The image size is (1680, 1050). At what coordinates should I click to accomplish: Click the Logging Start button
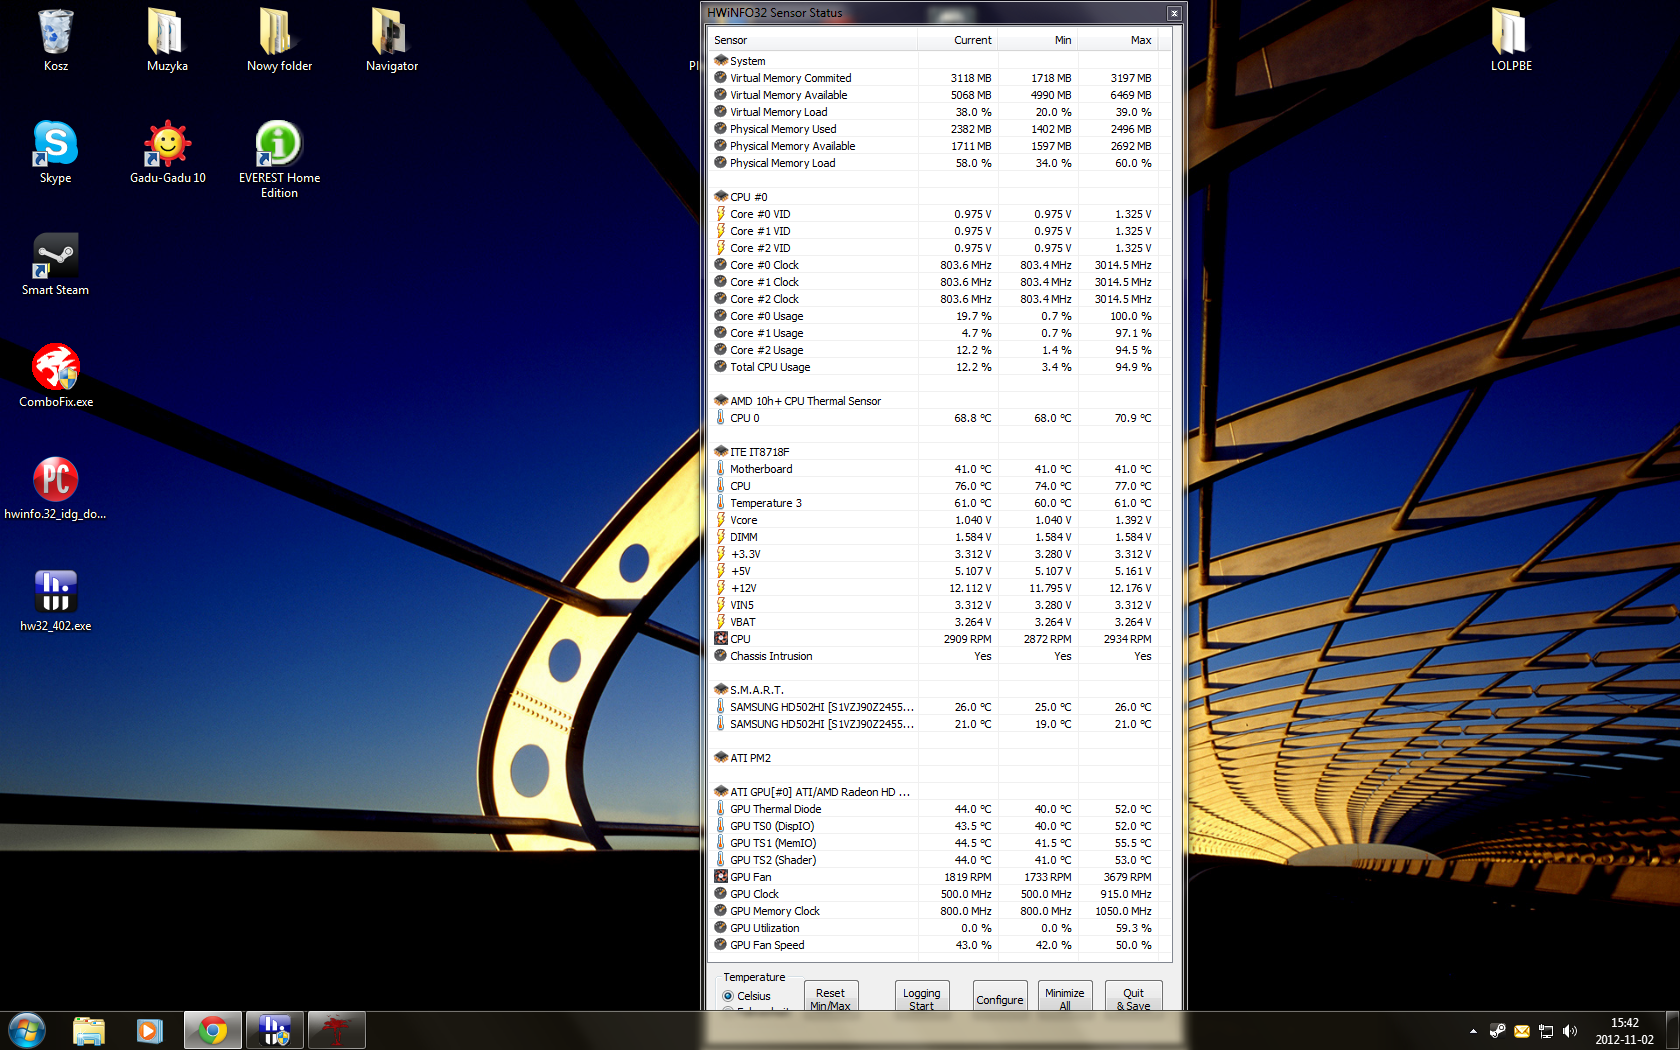coord(921,998)
